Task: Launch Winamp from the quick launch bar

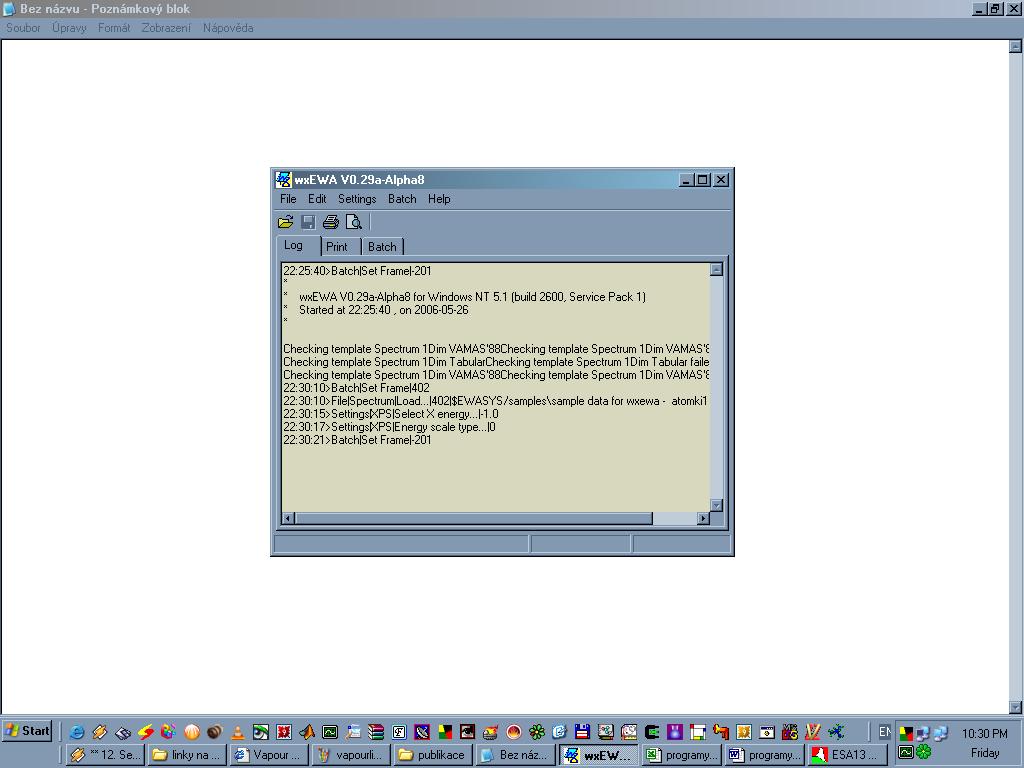Action: point(99,732)
